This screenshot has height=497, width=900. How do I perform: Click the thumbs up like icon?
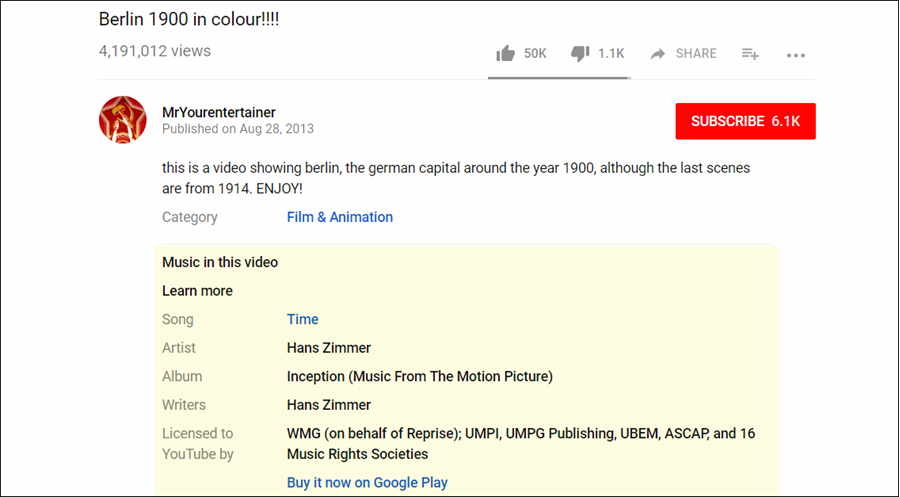(506, 53)
